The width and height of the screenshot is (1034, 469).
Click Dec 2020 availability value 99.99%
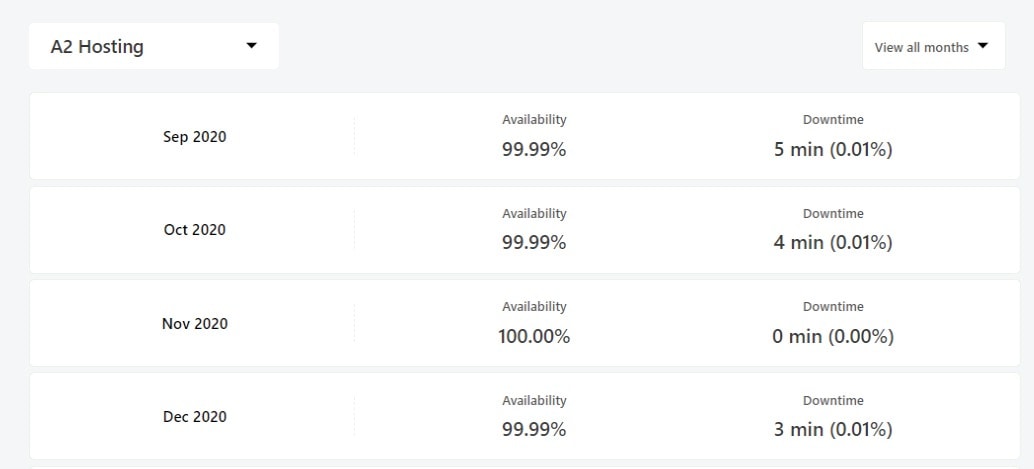[534, 429]
